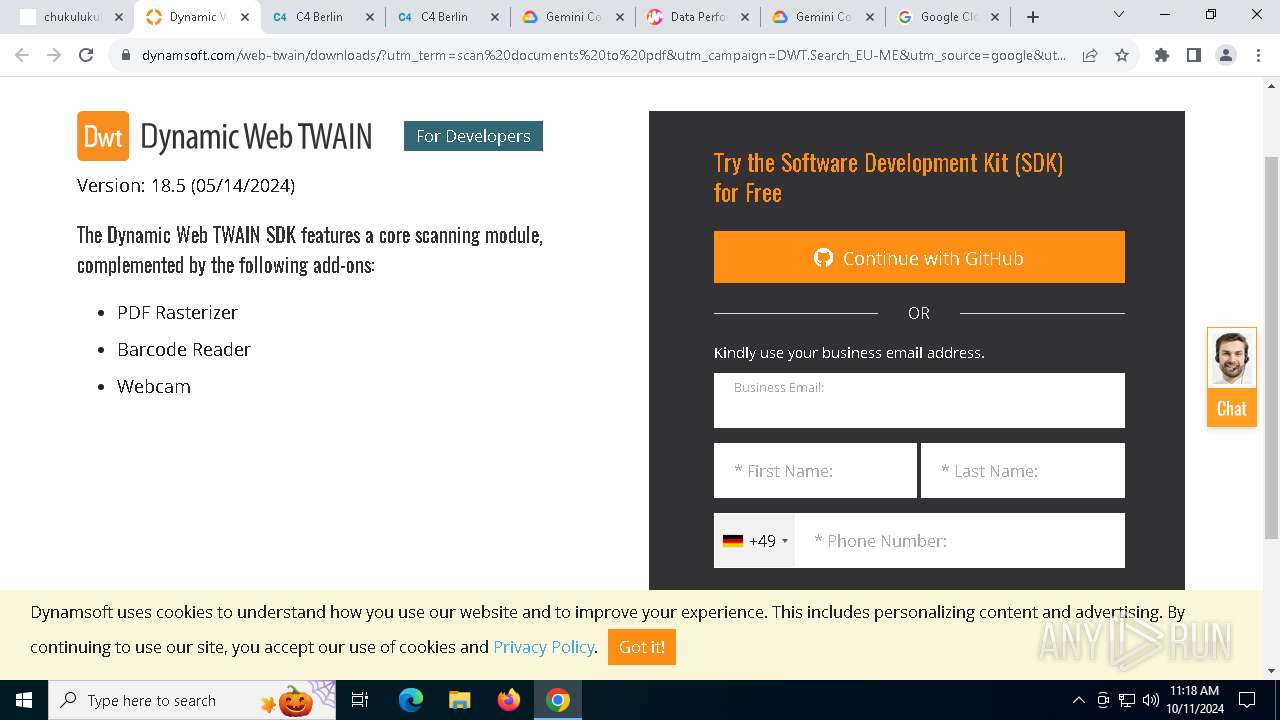Viewport: 1280px width, 720px height.
Task: Click the Version 18.5 text
Action: [186, 185]
